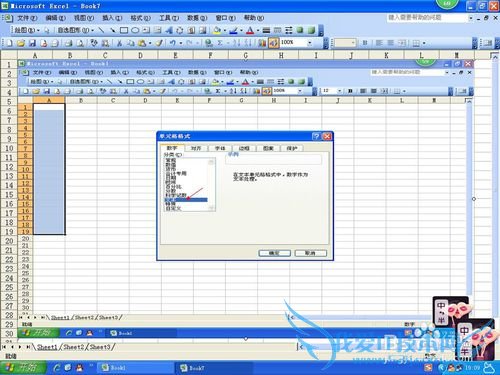The image size is (500, 375).
Task: Click the Print icon in Book7's standard toolbar
Action: [x=69, y=43]
